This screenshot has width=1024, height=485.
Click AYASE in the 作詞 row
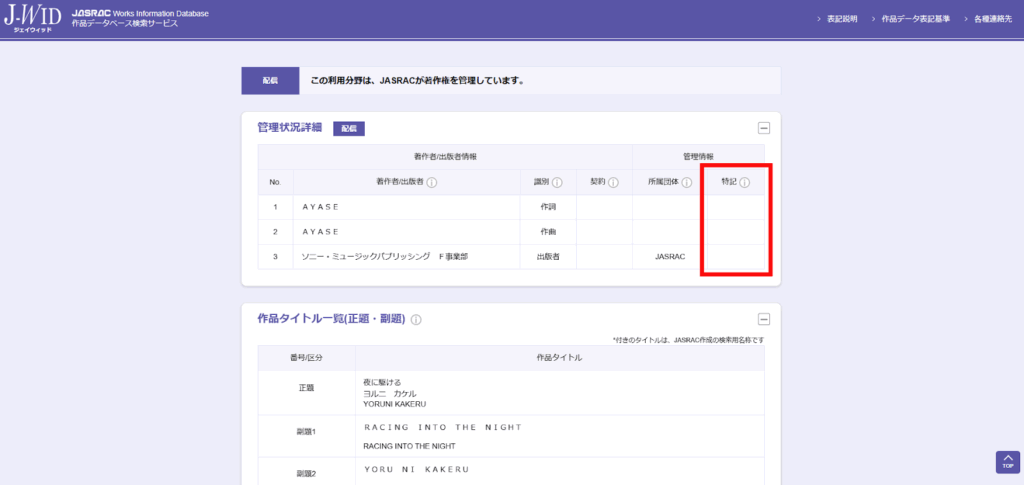321,206
